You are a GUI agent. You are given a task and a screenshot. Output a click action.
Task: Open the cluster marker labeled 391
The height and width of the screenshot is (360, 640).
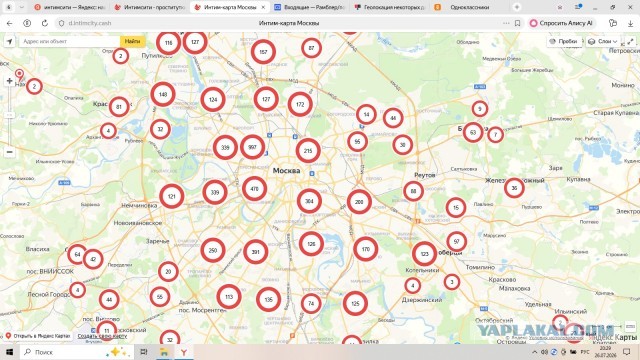tap(256, 252)
